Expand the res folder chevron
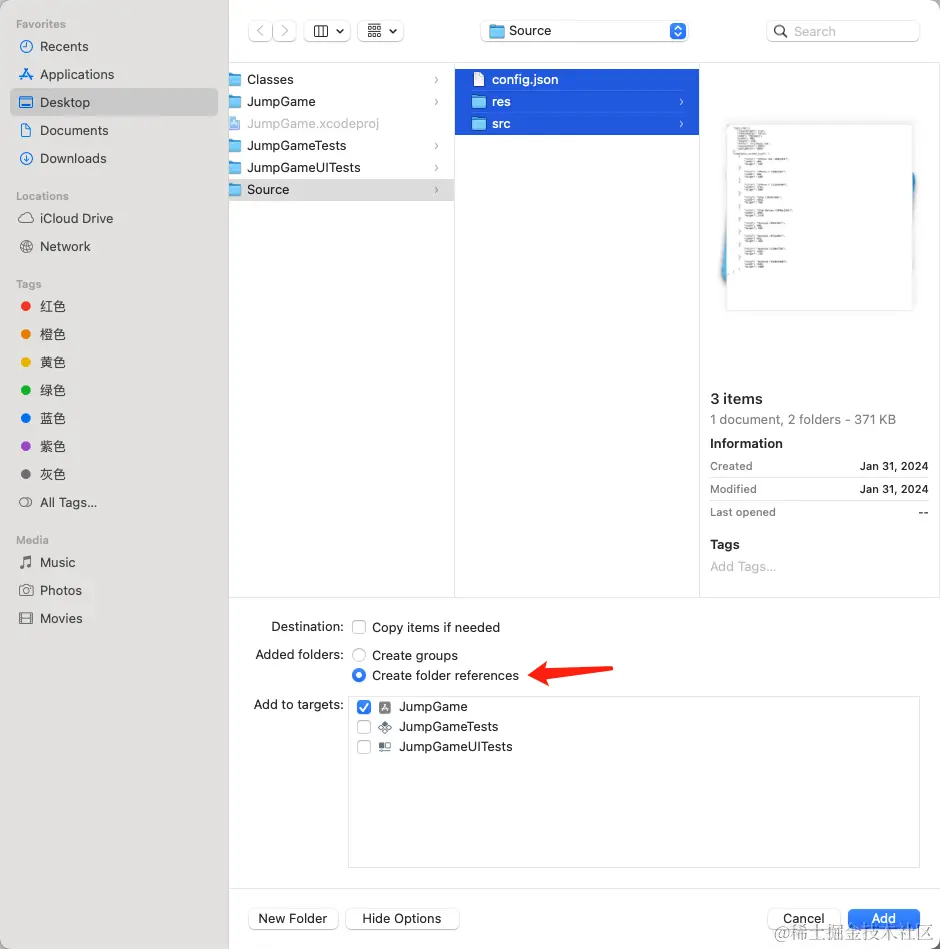 [x=682, y=102]
